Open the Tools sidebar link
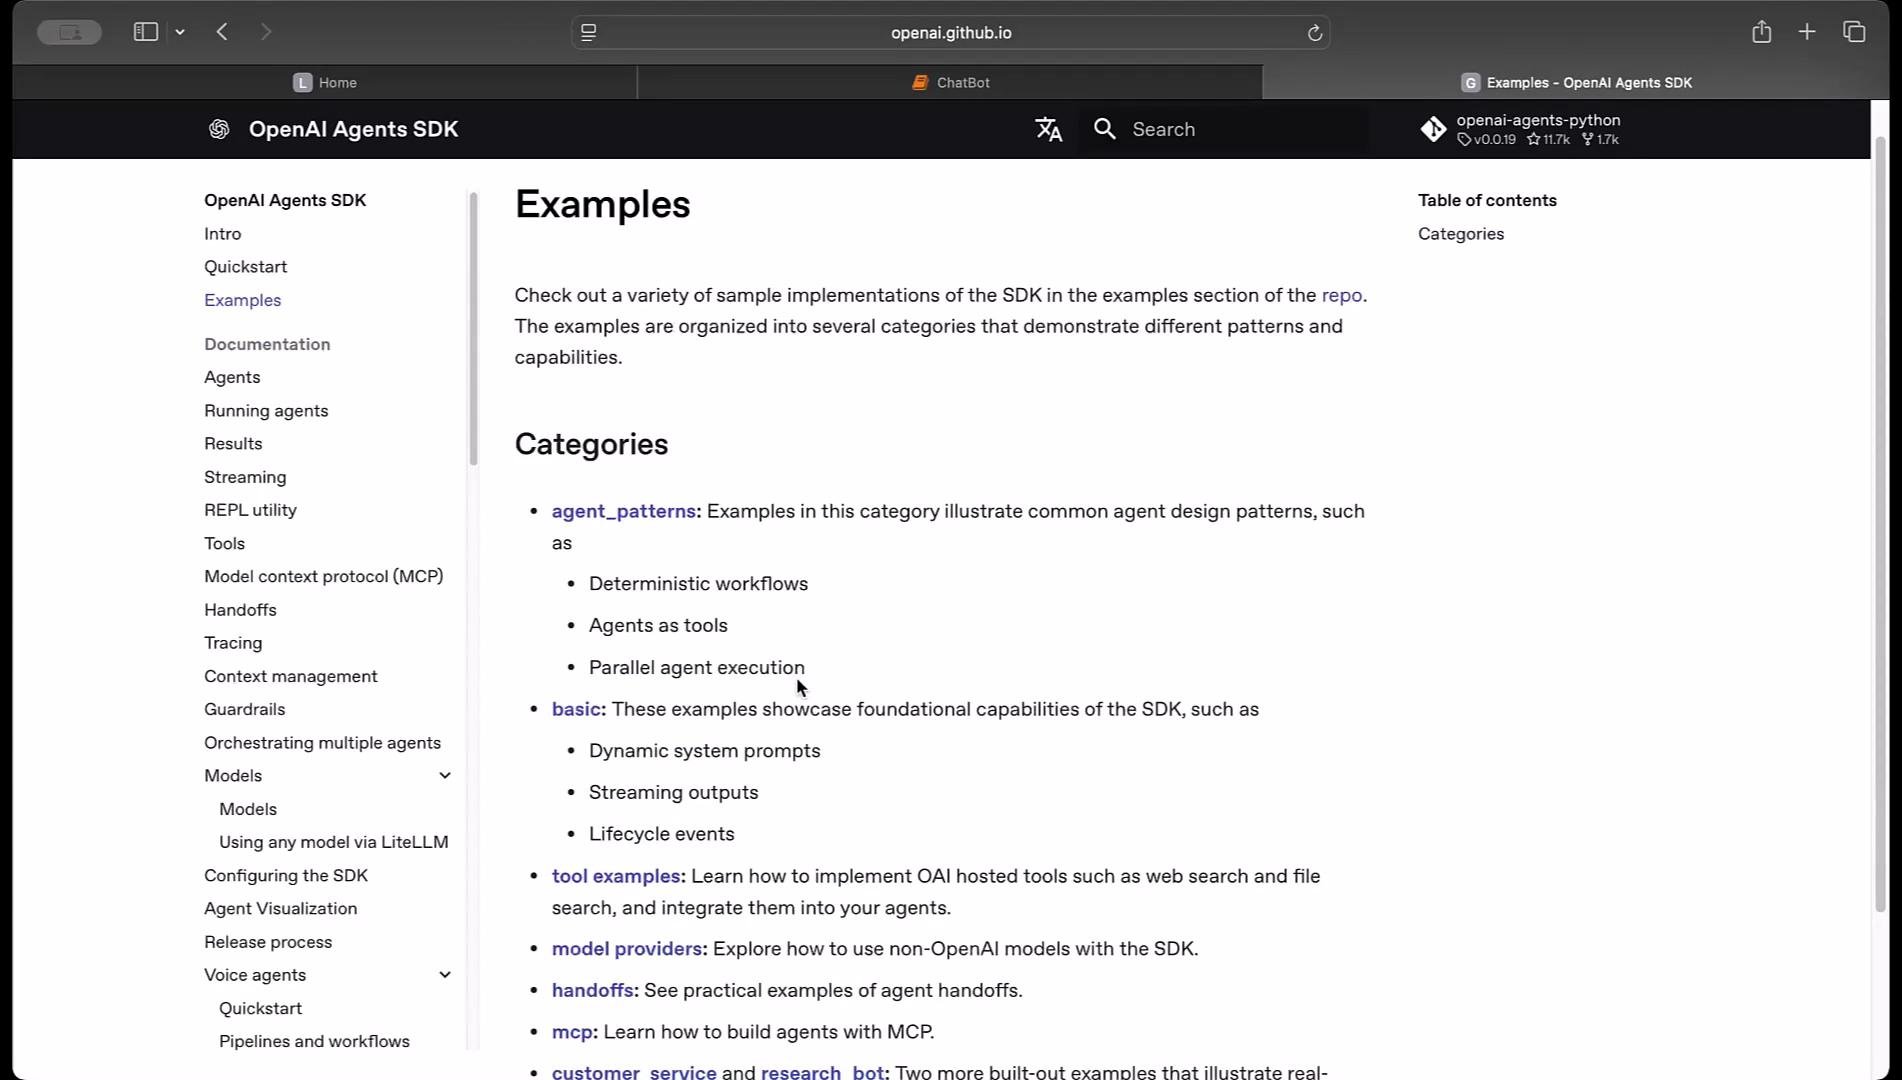Screen dimensions: 1902x1080 pos(224,543)
